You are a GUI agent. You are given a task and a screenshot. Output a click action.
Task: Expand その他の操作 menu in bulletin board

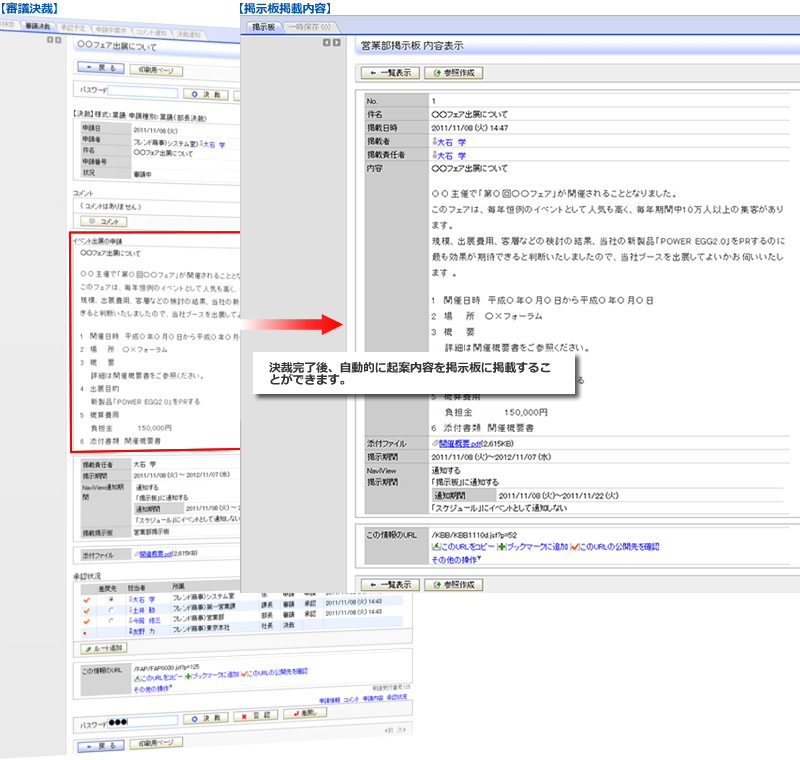(x=456, y=560)
